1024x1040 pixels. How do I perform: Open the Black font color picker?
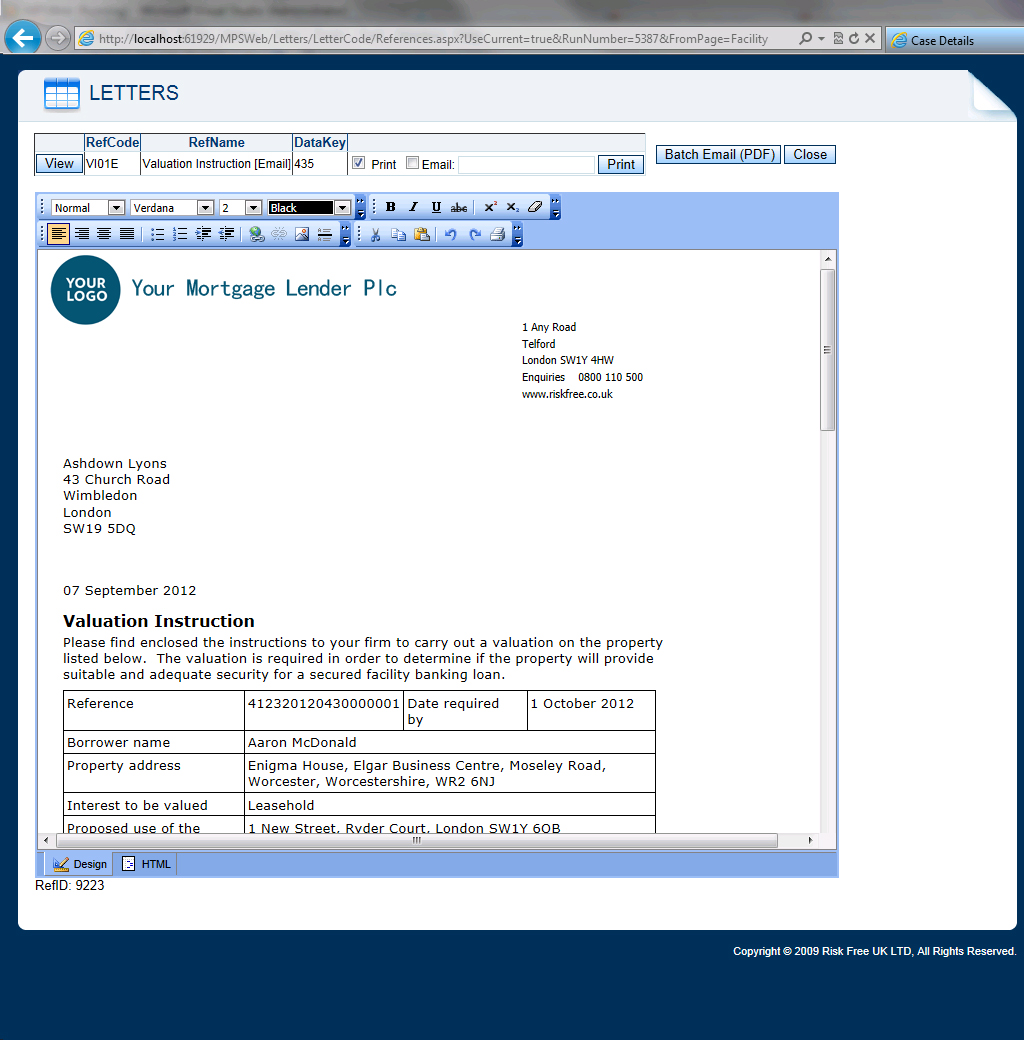[x=342, y=208]
